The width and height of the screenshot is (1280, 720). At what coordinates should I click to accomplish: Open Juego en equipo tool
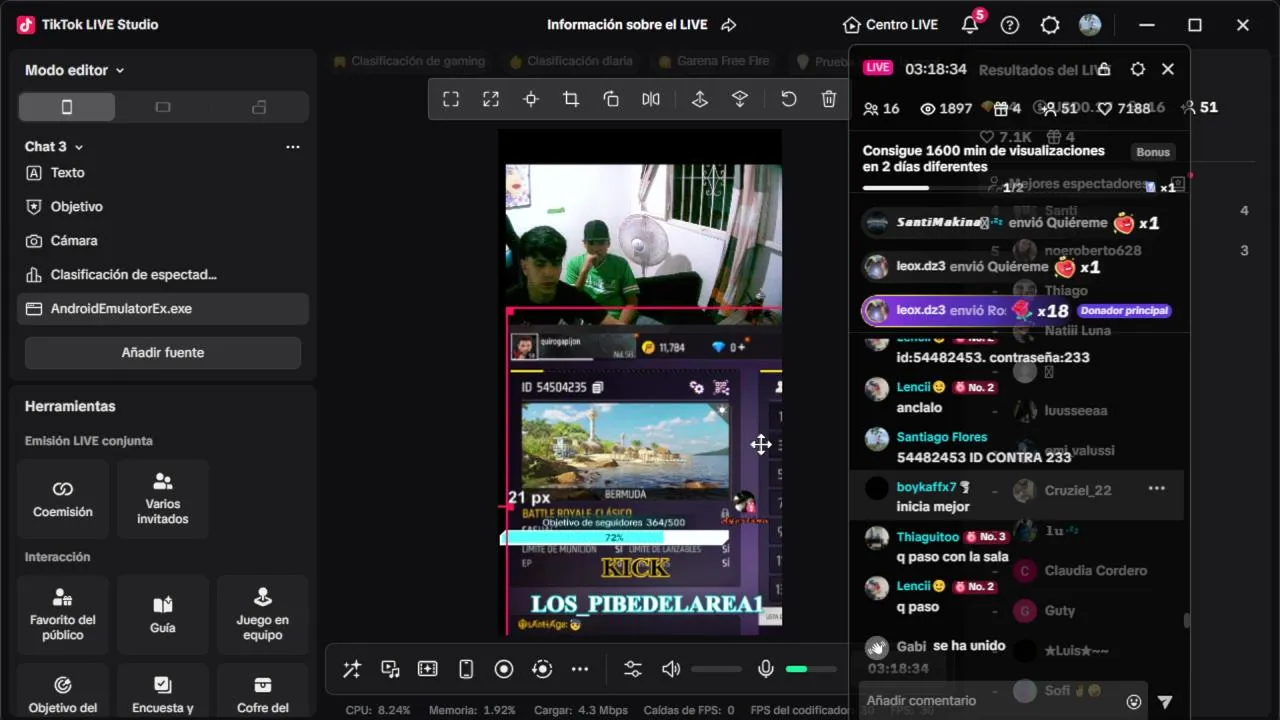click(x=263, y=615)
